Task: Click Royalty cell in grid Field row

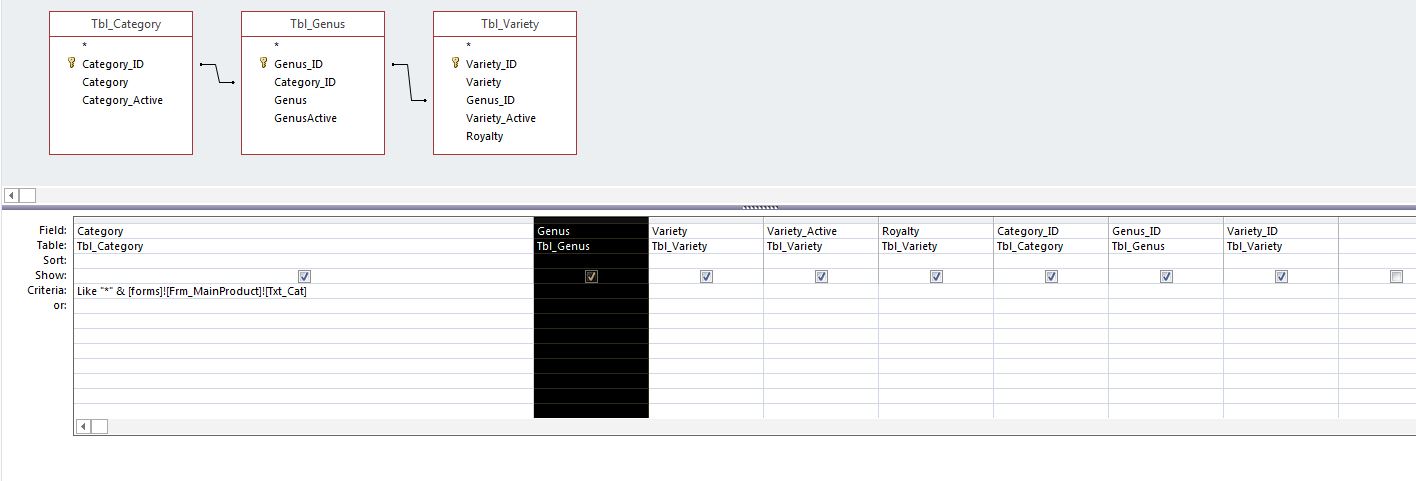Action: (936, 231)
